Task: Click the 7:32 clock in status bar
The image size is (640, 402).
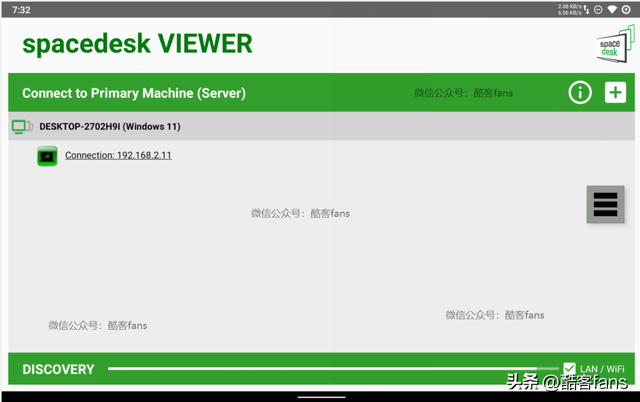Action: click(21, 10)
